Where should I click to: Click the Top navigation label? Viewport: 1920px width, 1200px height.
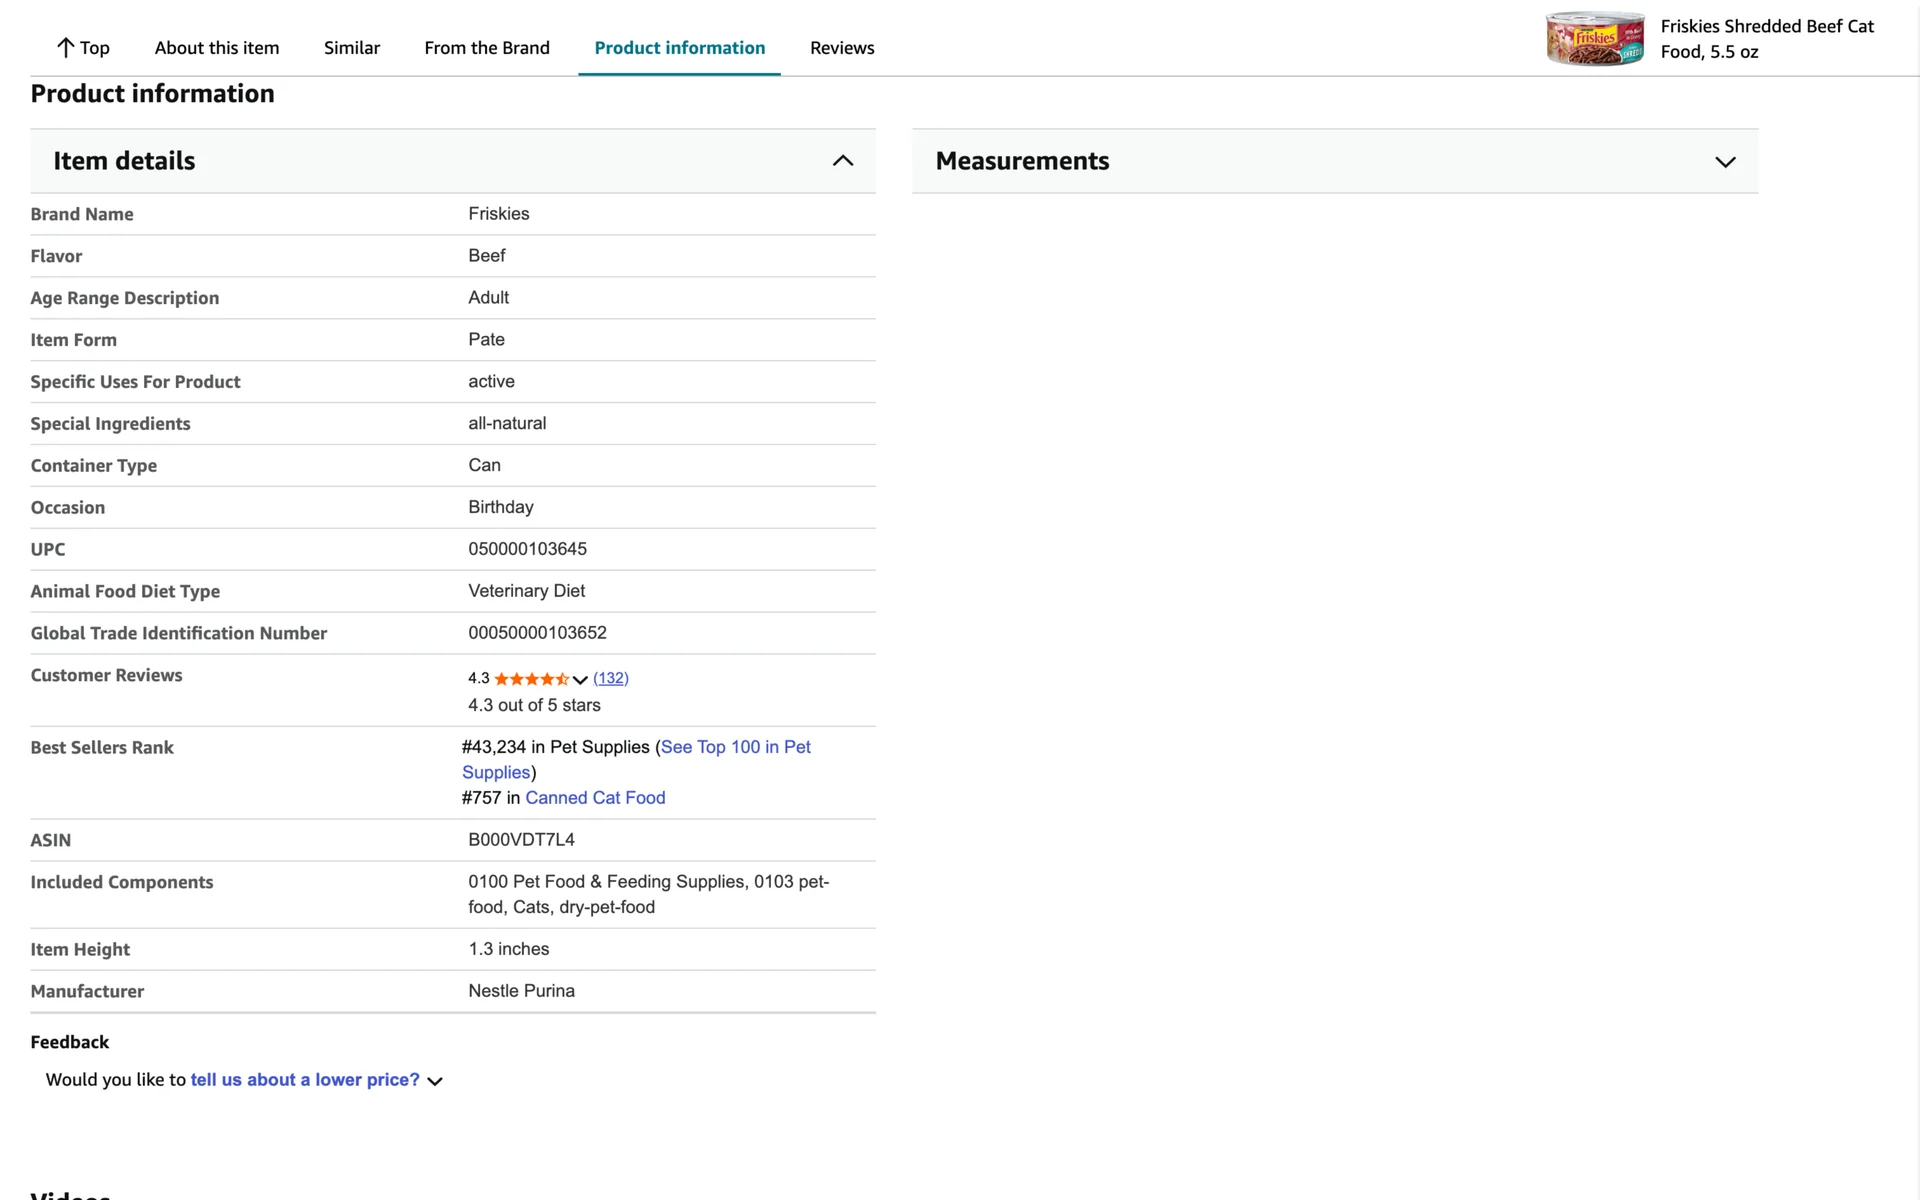(x=95, y=48)
